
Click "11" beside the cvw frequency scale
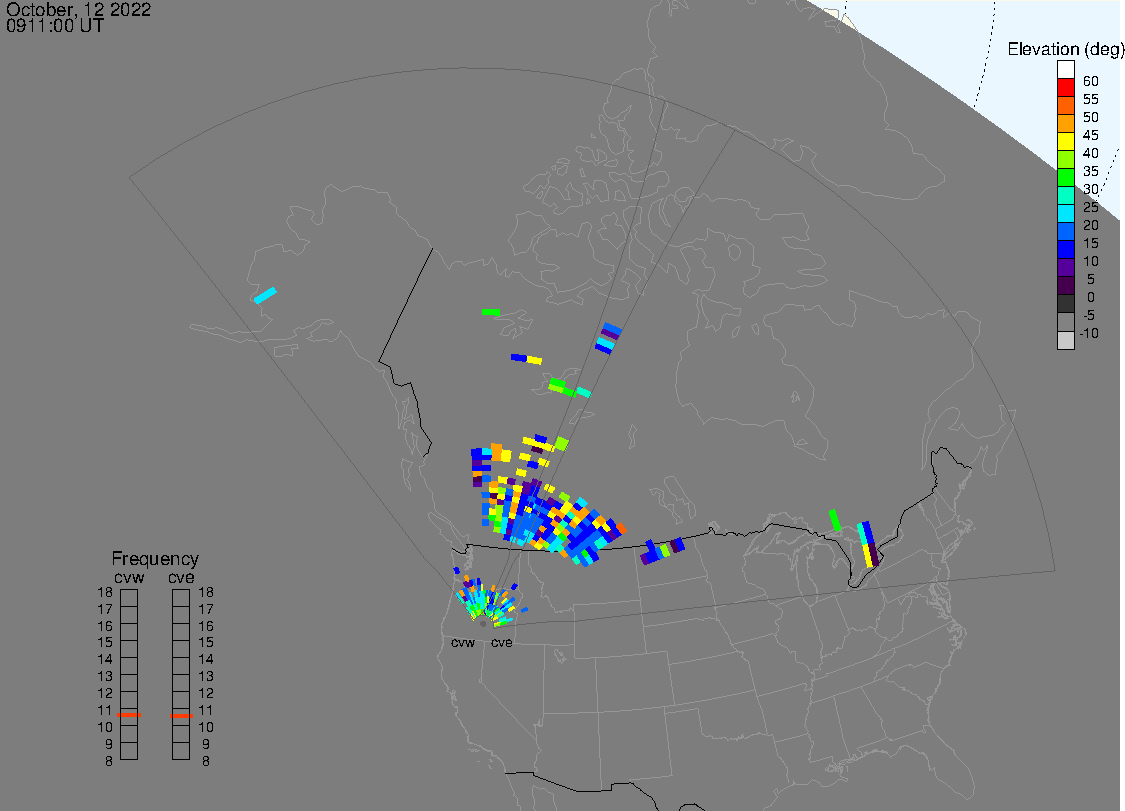coord(105,711)
